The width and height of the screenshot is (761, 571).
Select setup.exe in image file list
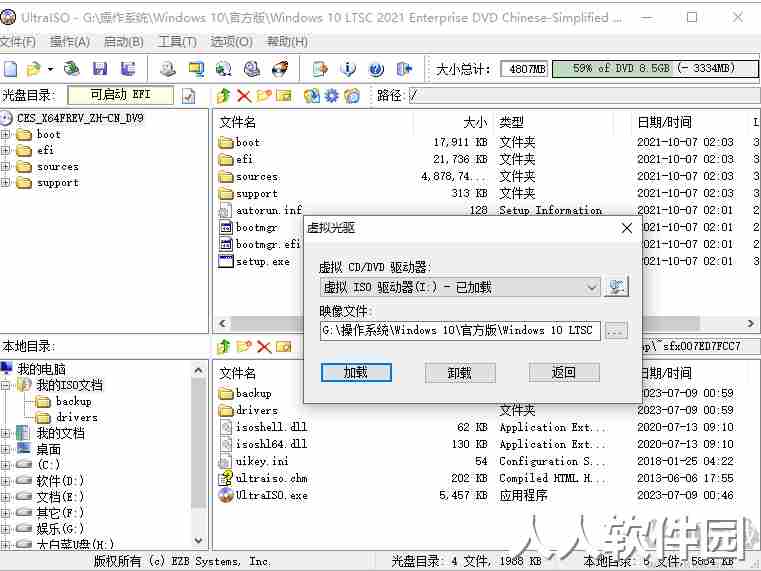[263, 261]
